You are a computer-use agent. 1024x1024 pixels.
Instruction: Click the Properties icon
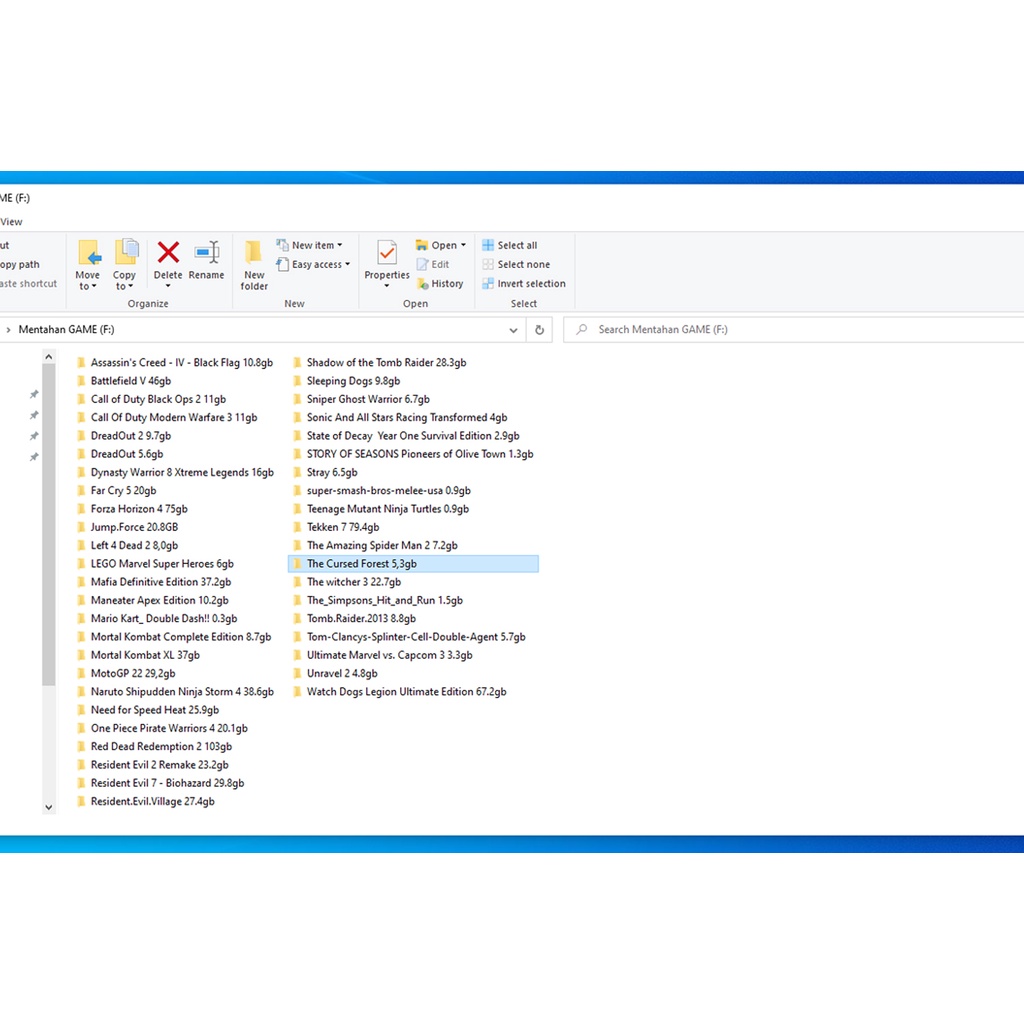pyautogui.click(x=387, y=253)
